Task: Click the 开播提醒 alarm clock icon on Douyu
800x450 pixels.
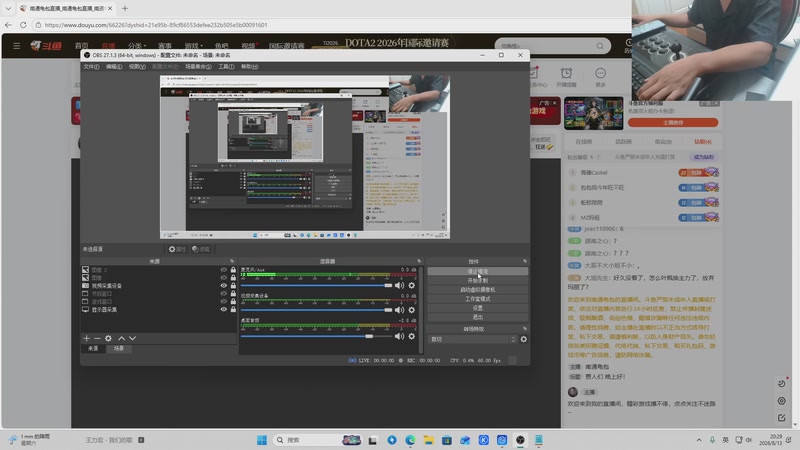Action: pos(566,73)
